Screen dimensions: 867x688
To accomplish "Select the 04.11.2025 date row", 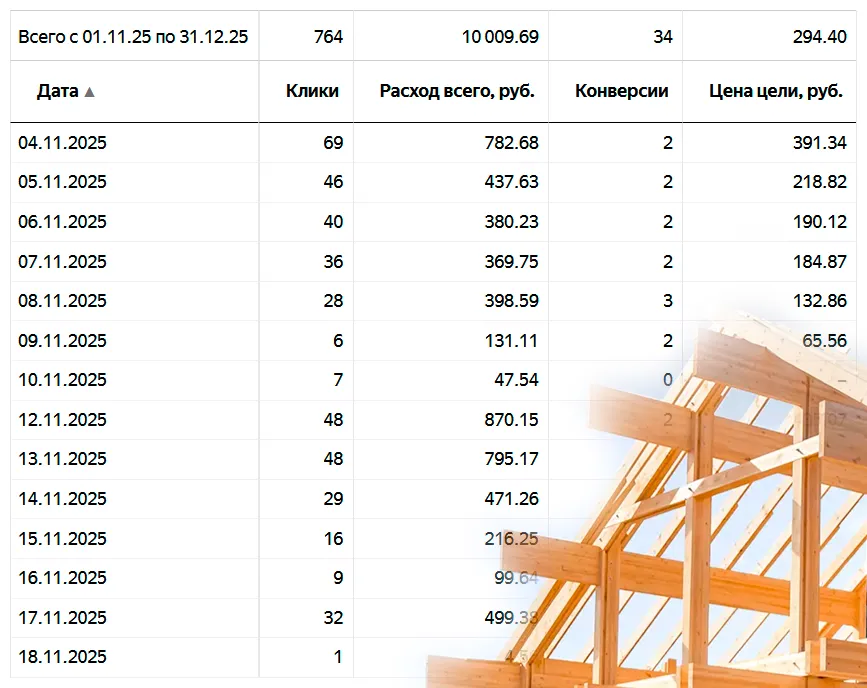I will (62, 143).
